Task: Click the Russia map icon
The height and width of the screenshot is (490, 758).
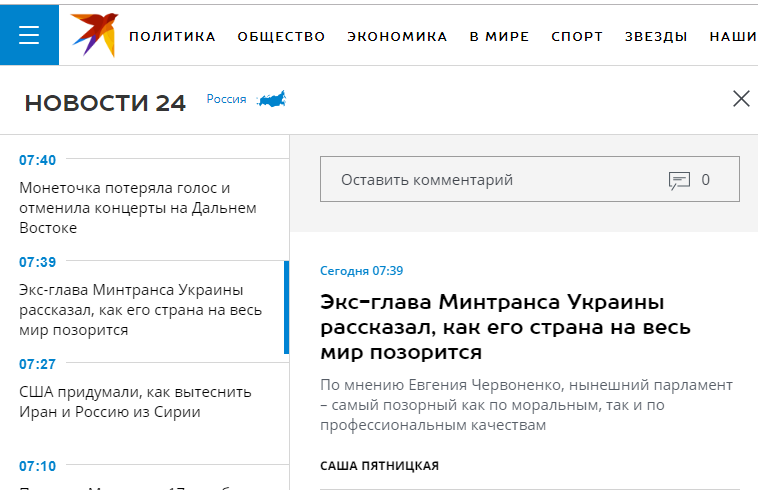Action: pos(271,99)
